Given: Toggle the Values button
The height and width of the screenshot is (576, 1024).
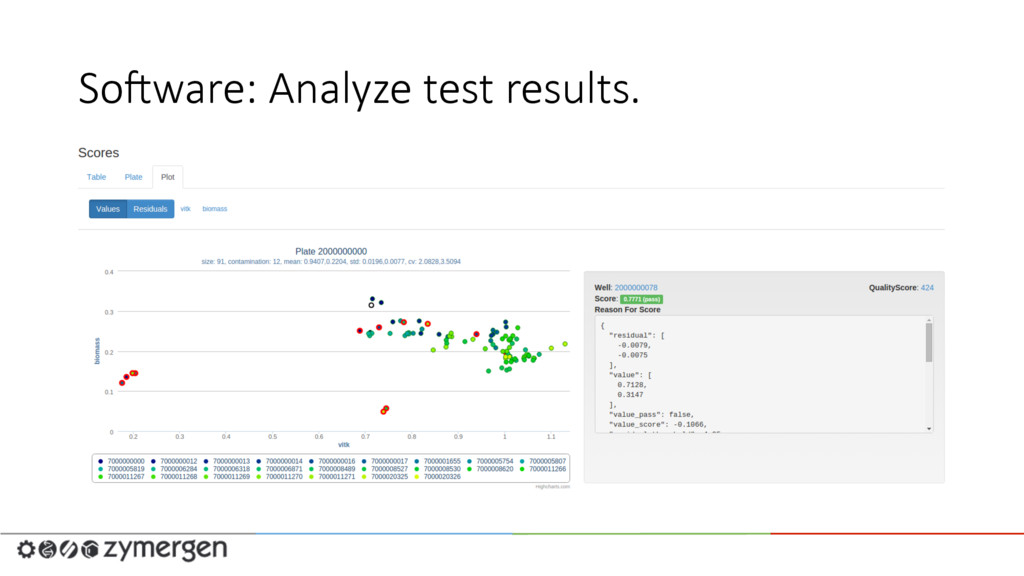Looking at the screenshot, I should (108, 209).
